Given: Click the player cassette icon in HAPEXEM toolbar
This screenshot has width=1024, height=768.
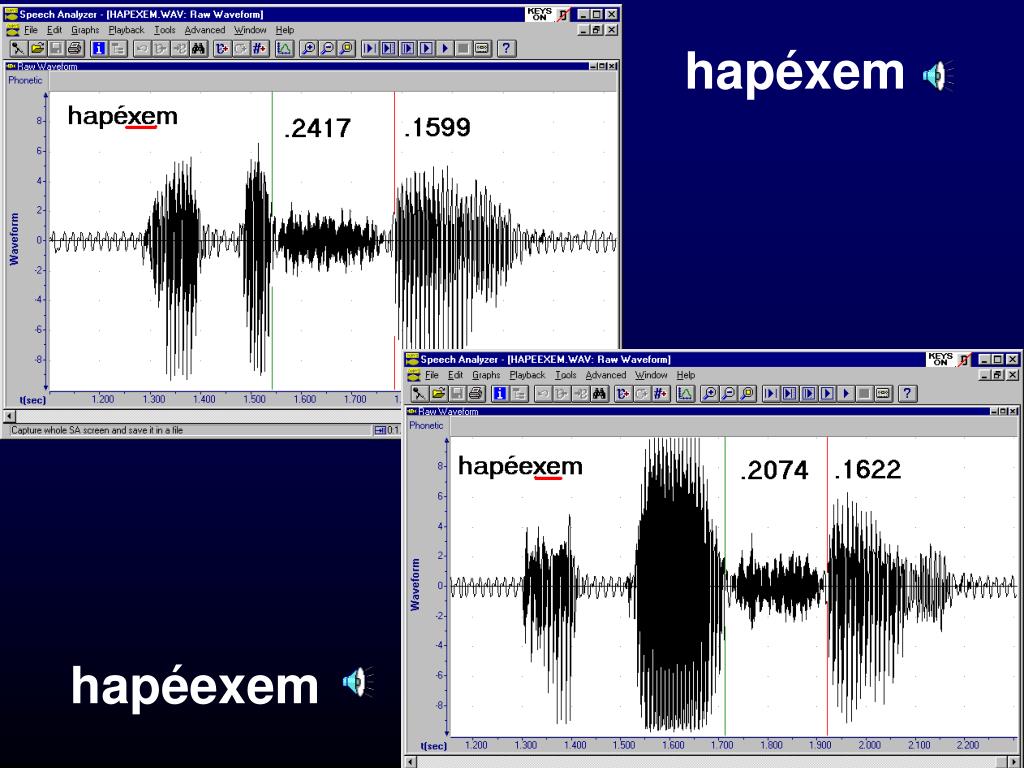Looking at the screenshot, I should click(483, 48).
